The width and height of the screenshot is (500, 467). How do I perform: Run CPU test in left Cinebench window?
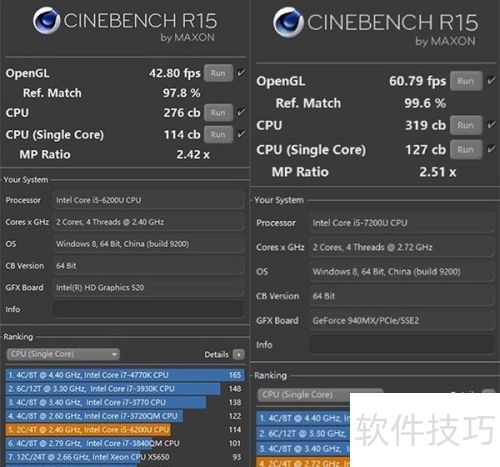click(218, 113)
